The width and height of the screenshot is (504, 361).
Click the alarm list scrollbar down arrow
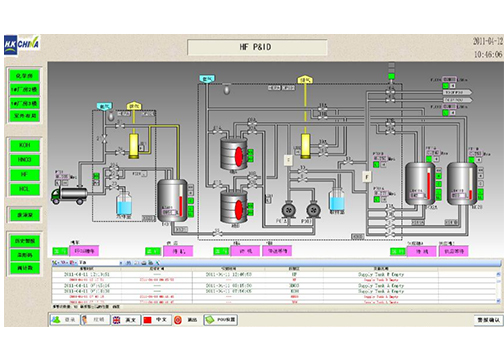point(499,301)
